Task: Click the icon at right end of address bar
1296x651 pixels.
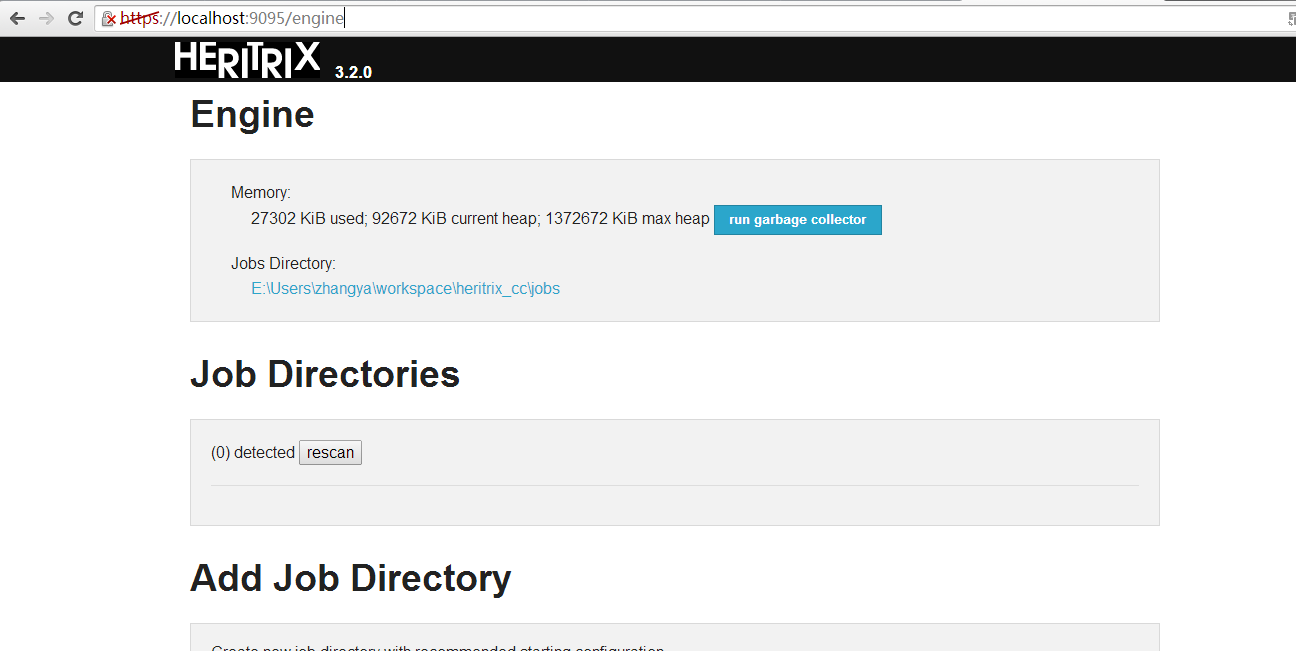Action: pyautogui.click(x=1290, y=18)
